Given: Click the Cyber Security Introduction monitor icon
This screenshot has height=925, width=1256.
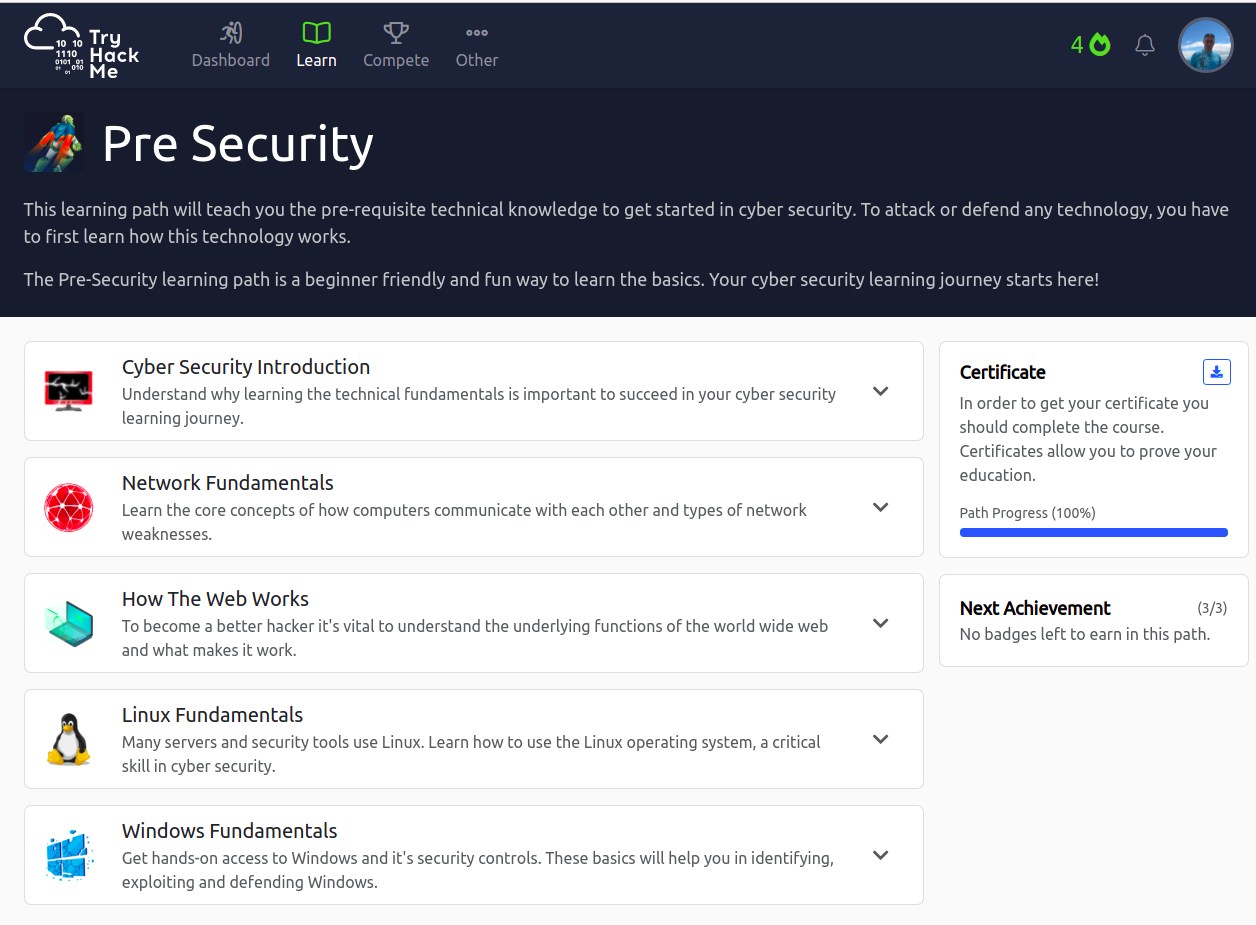Looking at the screenshot, I should coord(69,391).
